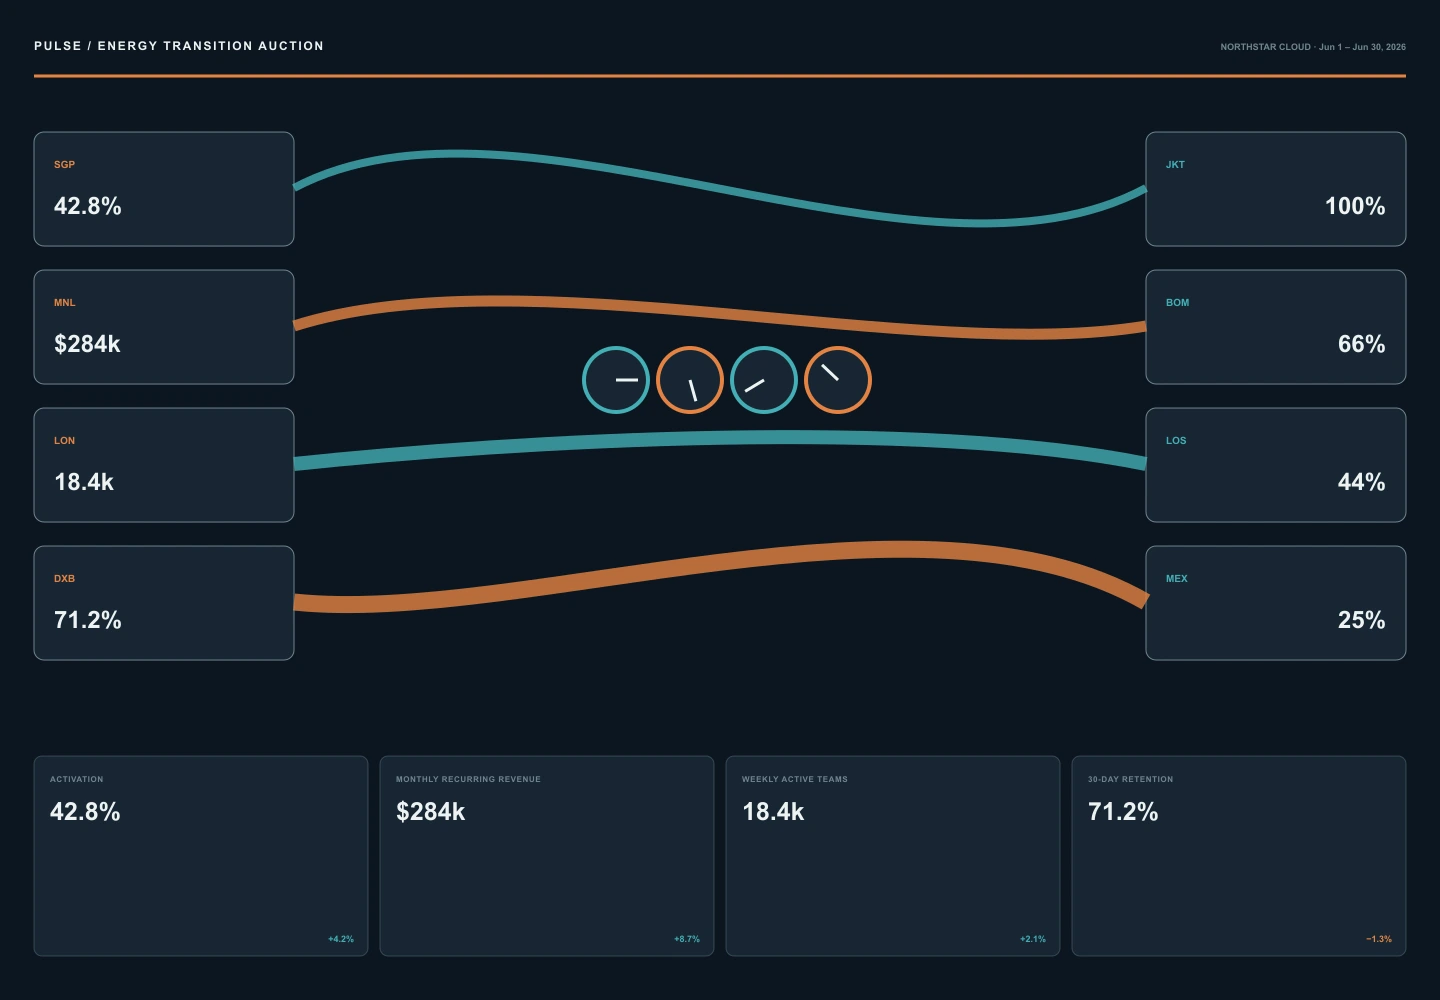
Task: Select the DXB card showing 71.2%
Action: (164, 603)
